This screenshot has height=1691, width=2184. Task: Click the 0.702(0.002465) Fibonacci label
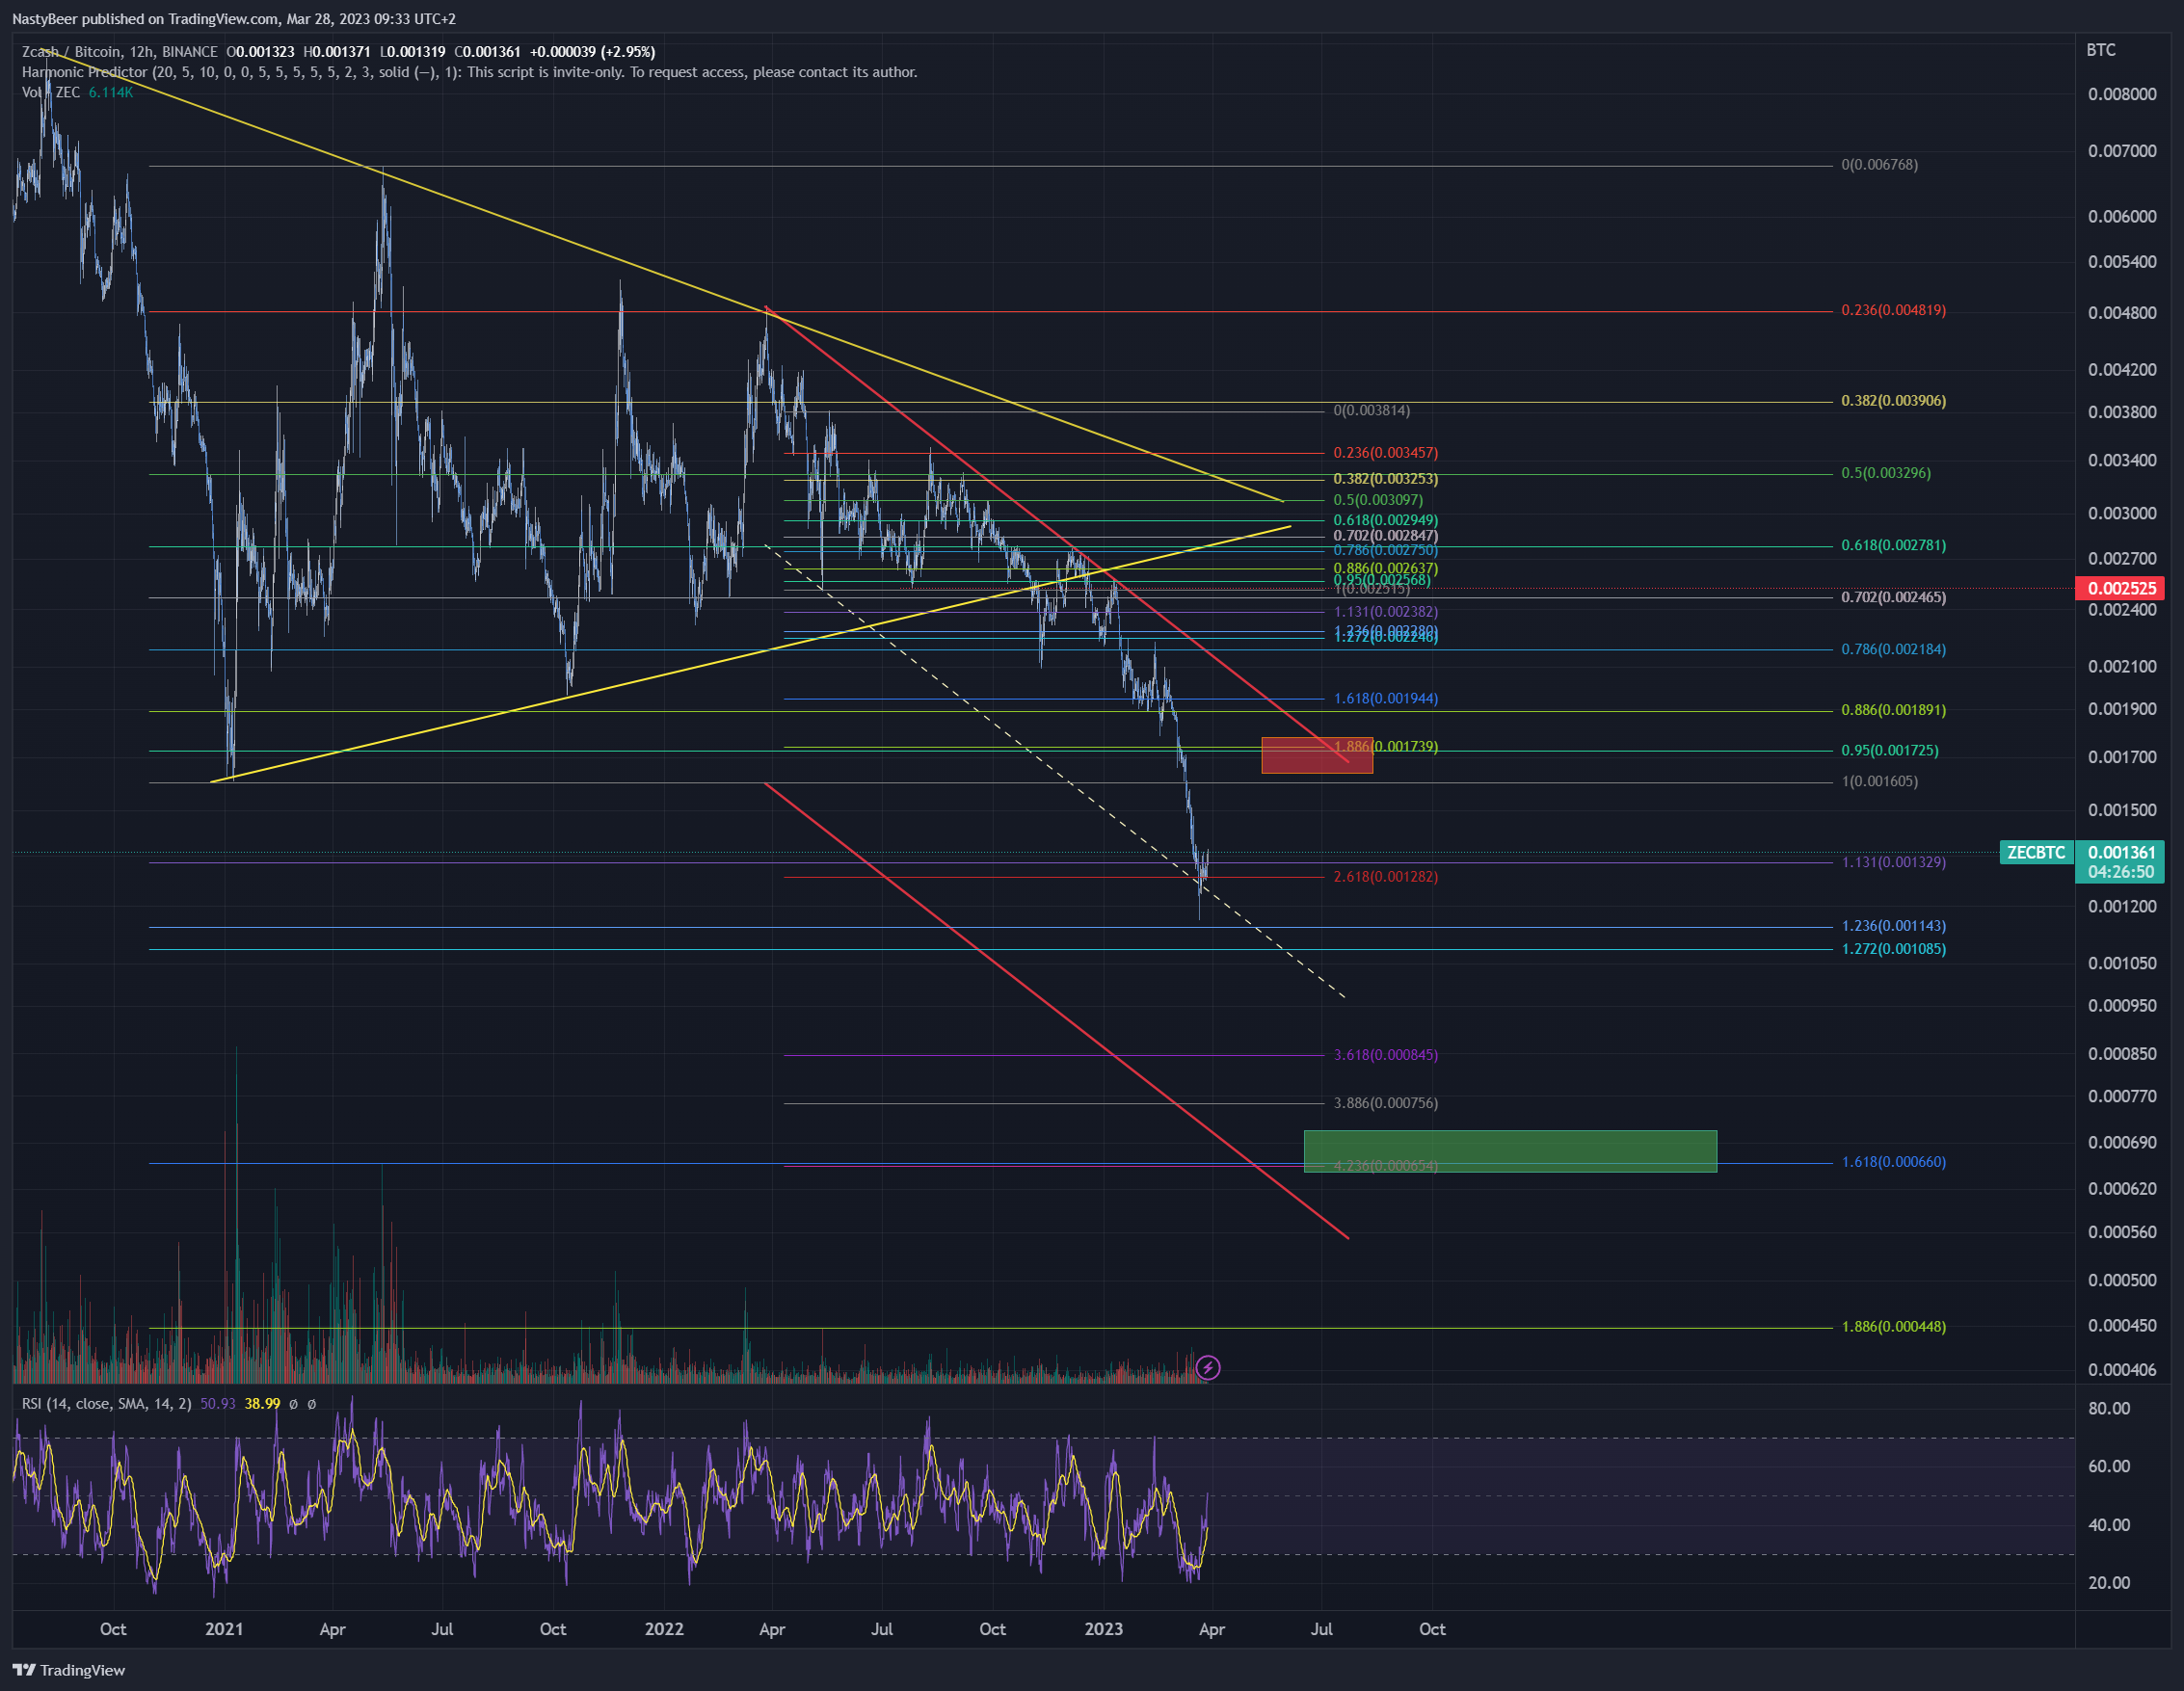pyautogui.click(x=1893, y=598)
